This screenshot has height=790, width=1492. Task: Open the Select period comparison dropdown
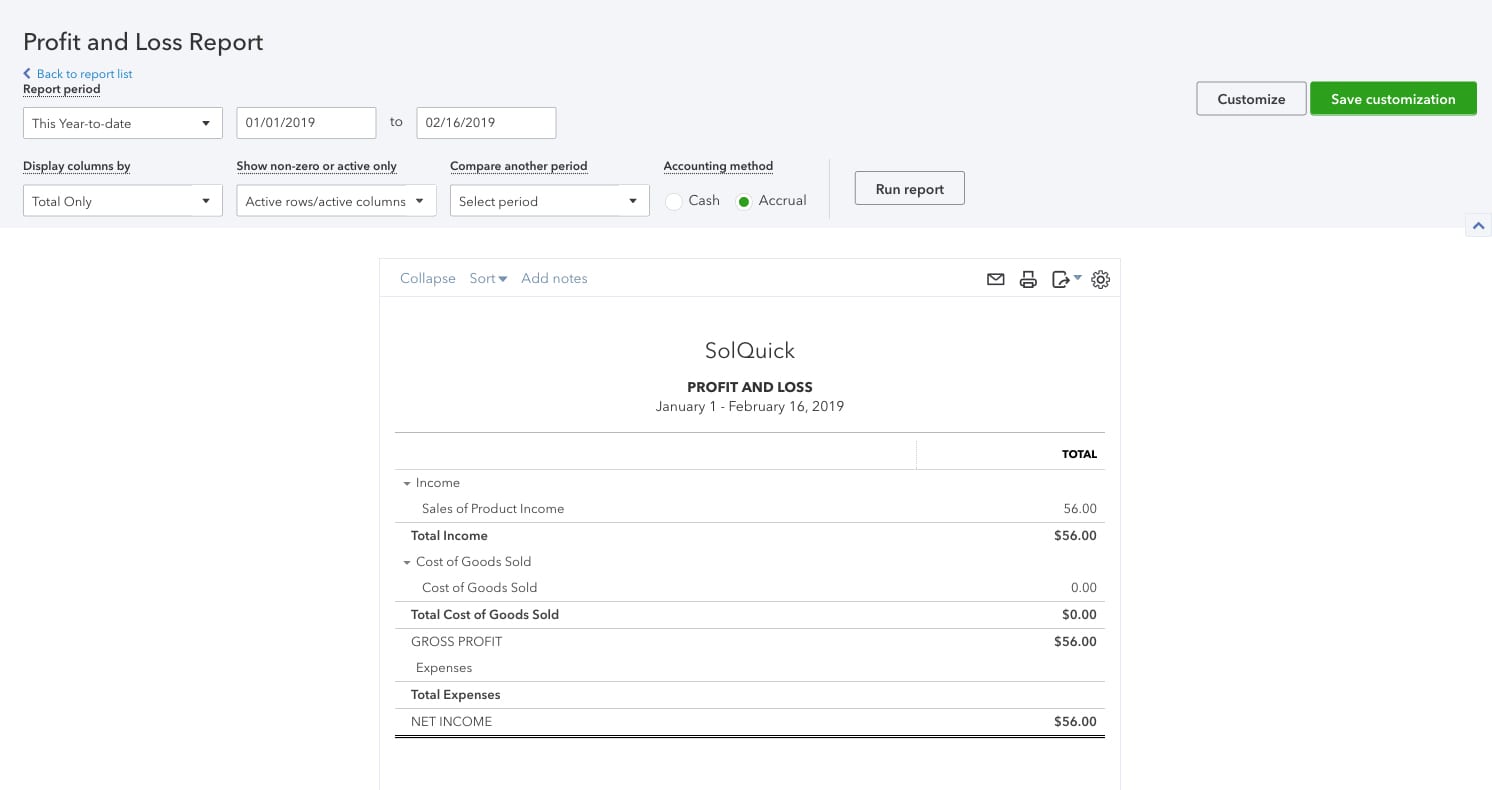[549, 201]
